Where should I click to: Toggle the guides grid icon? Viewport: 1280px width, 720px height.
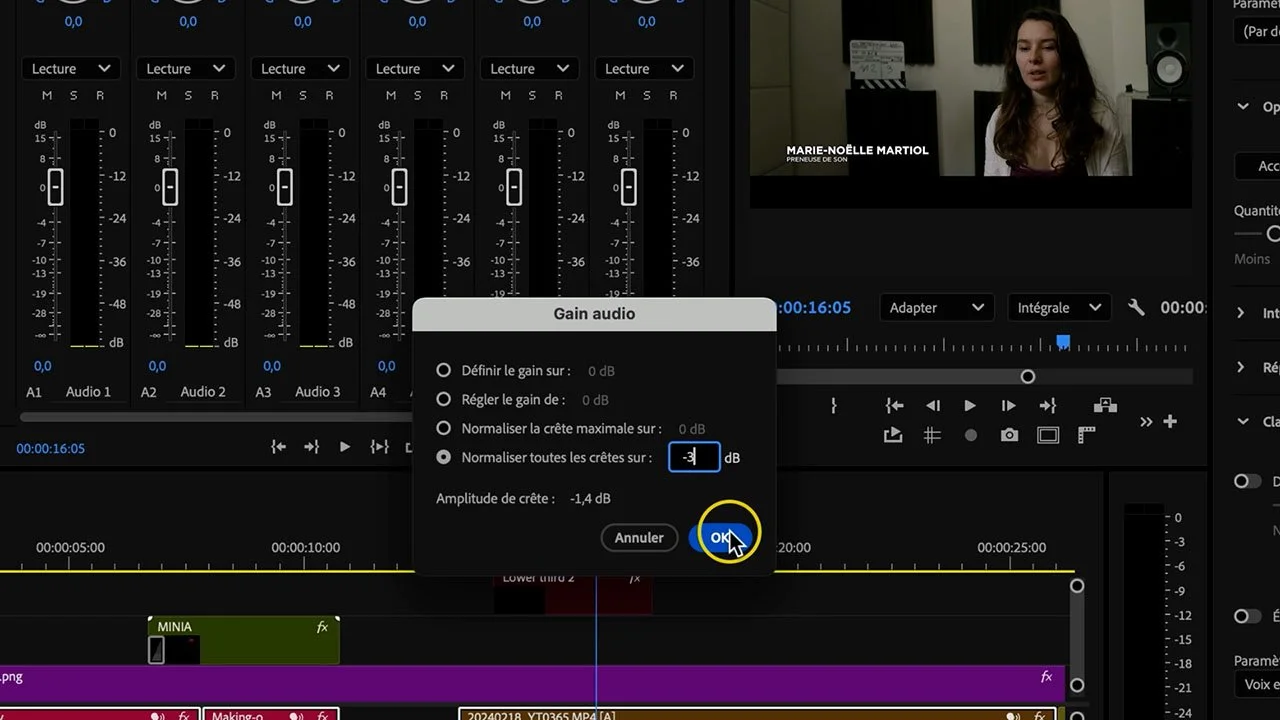click(x=932, y=435)
